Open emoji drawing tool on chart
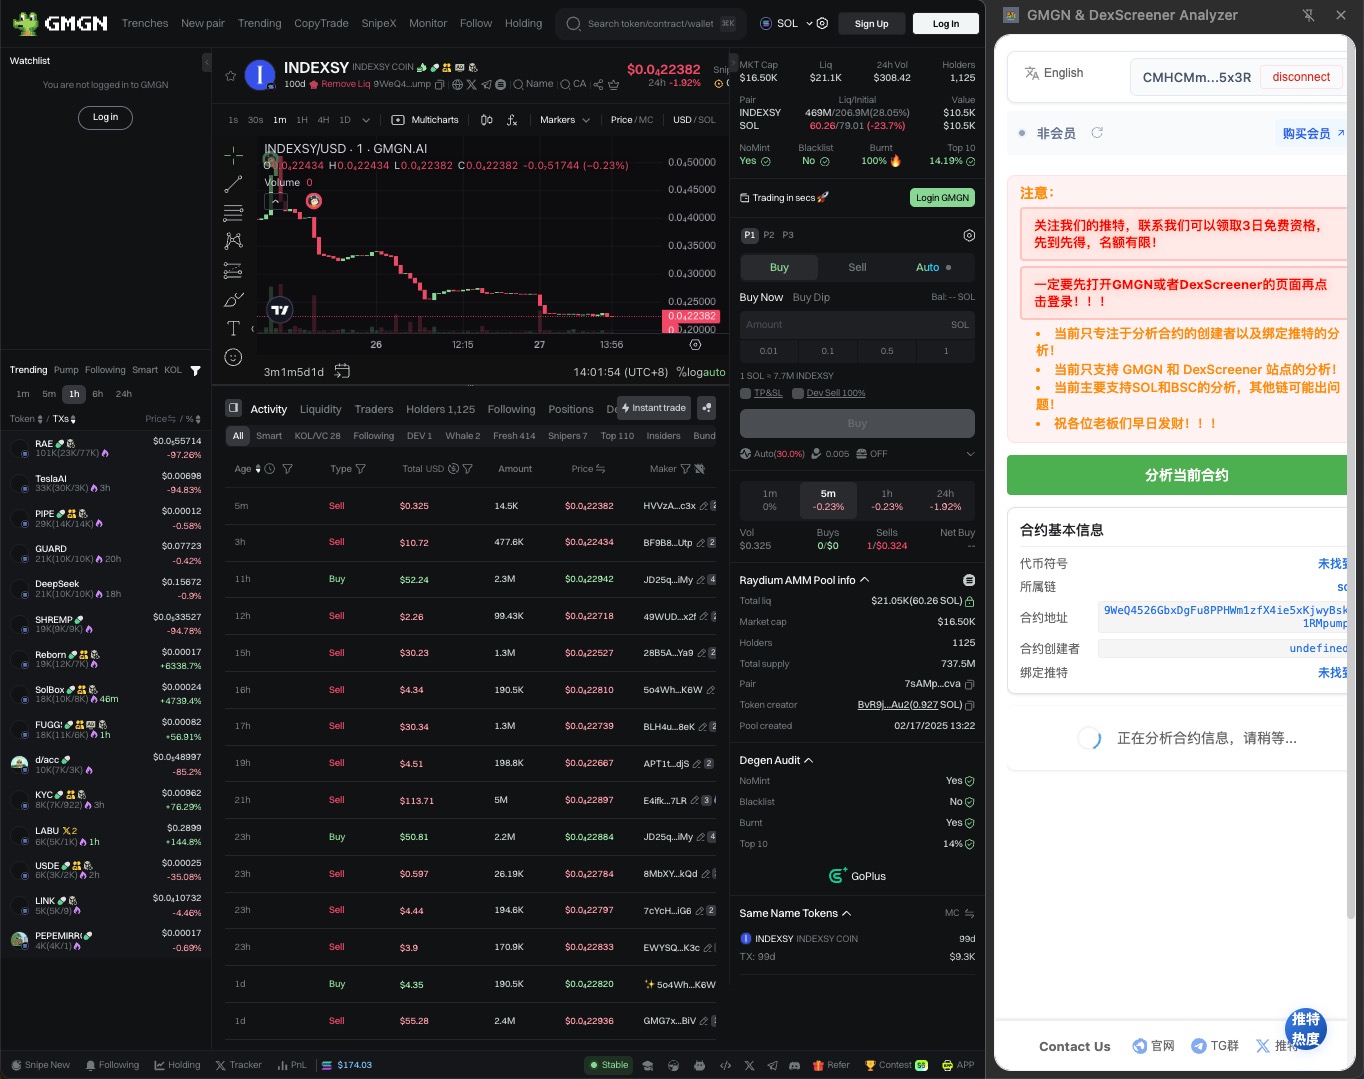 coord(233,357)
